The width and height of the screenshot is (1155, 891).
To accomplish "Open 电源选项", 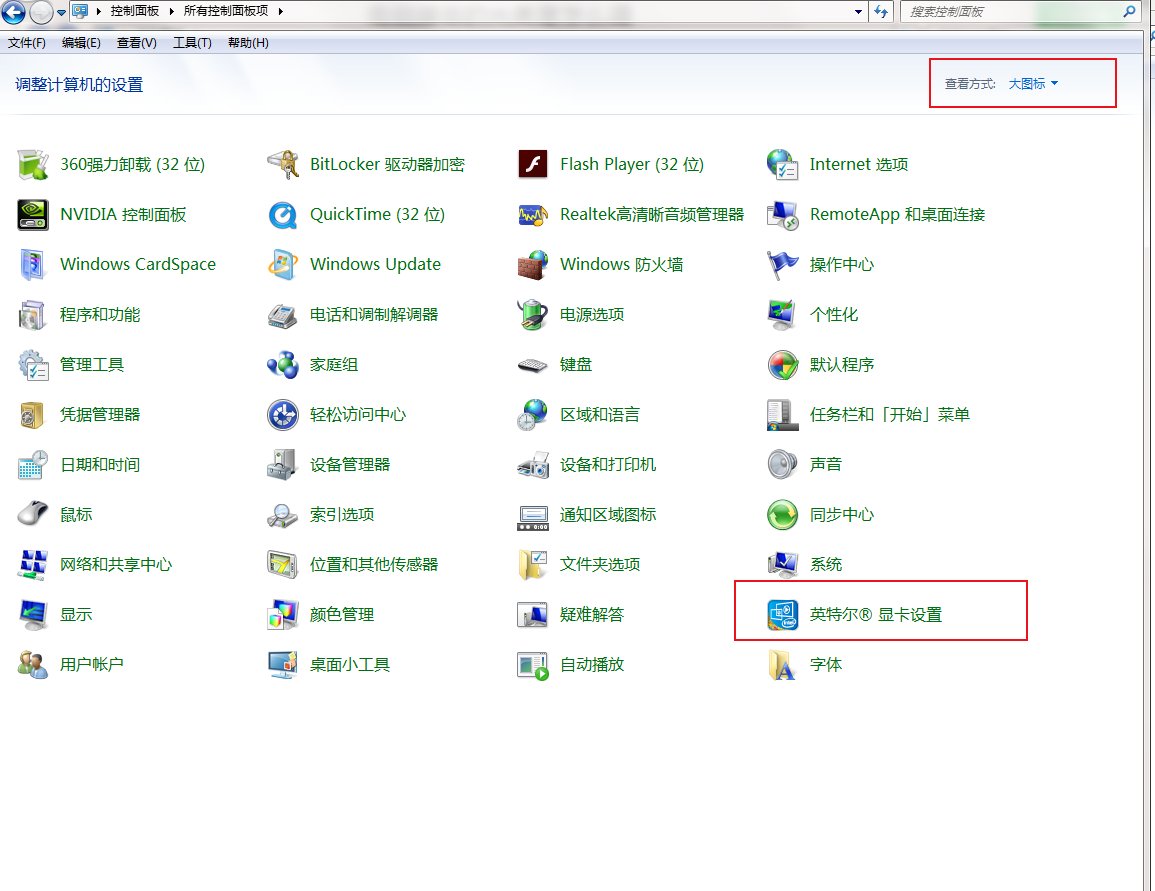I will click(x=594, y=314).
